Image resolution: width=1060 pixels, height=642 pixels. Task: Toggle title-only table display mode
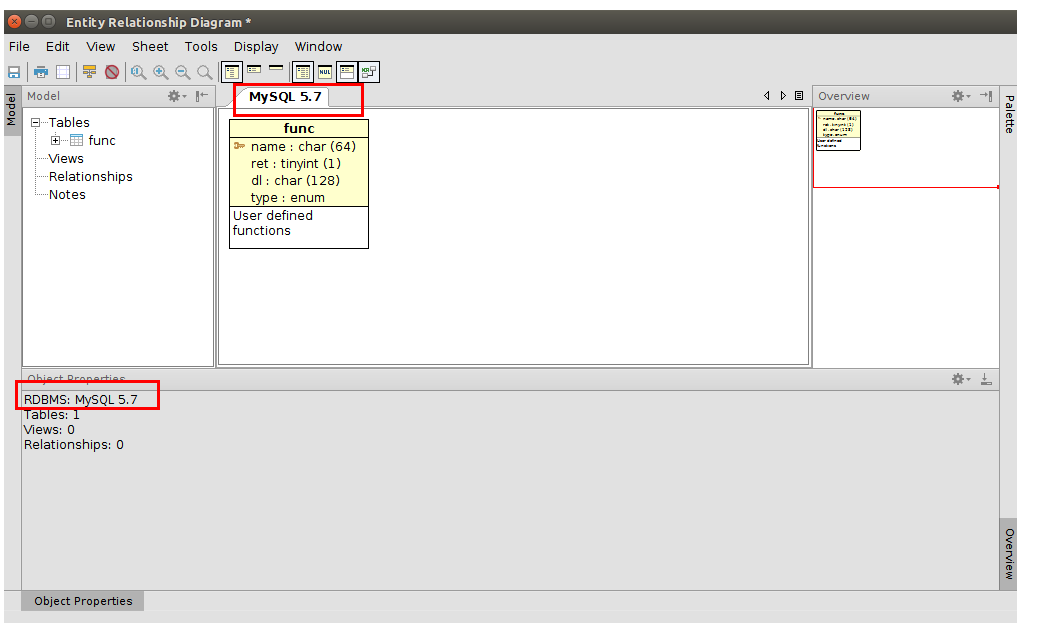[276, 68]
